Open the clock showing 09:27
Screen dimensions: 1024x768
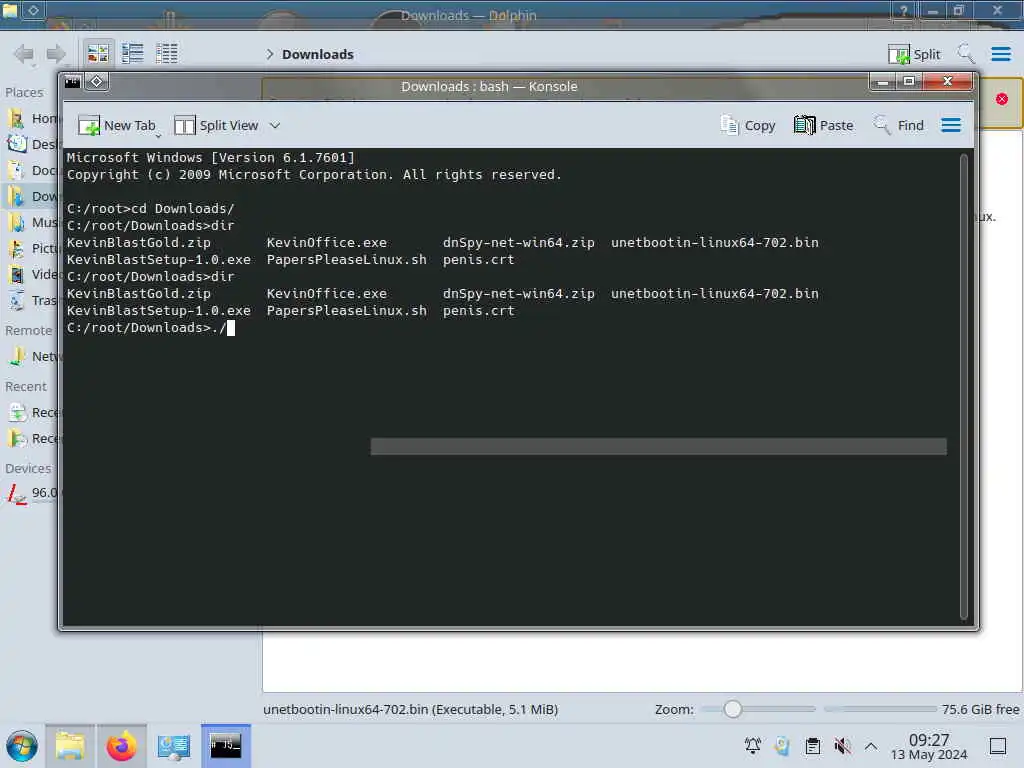(x=929, y=746)
